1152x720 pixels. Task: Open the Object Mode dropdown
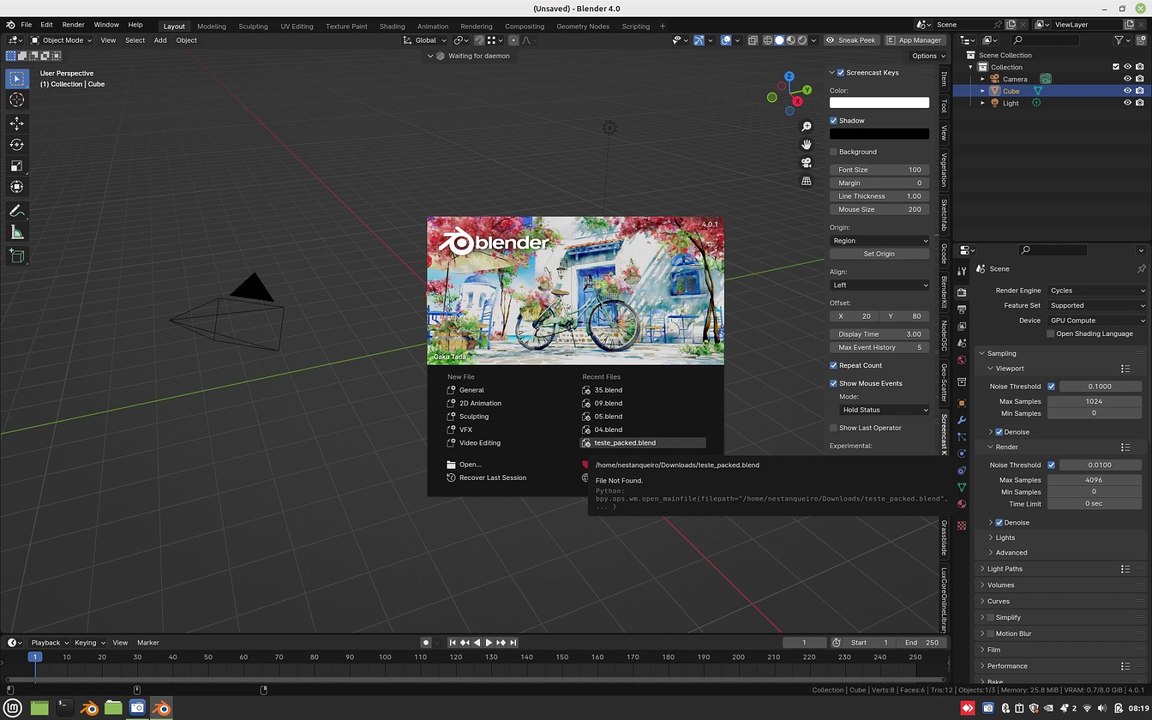[x=61, y=40]
